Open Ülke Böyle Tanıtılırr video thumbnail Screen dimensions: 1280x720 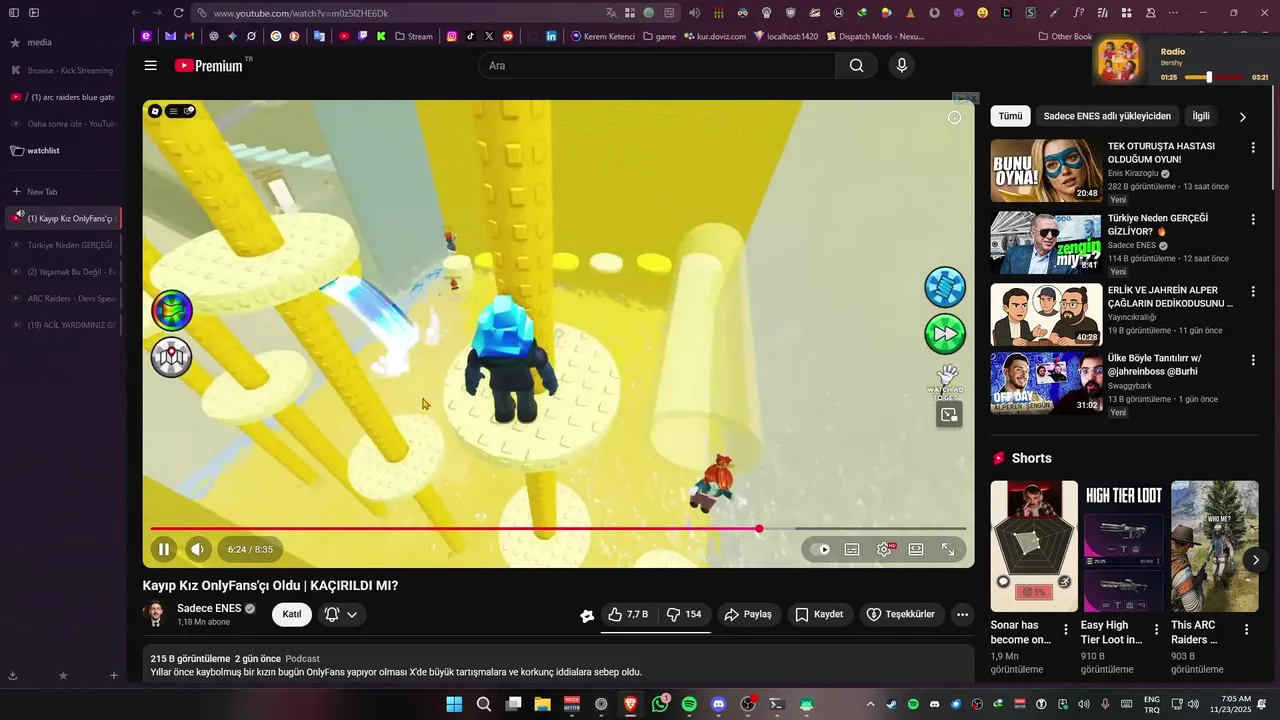[1046, 383]
